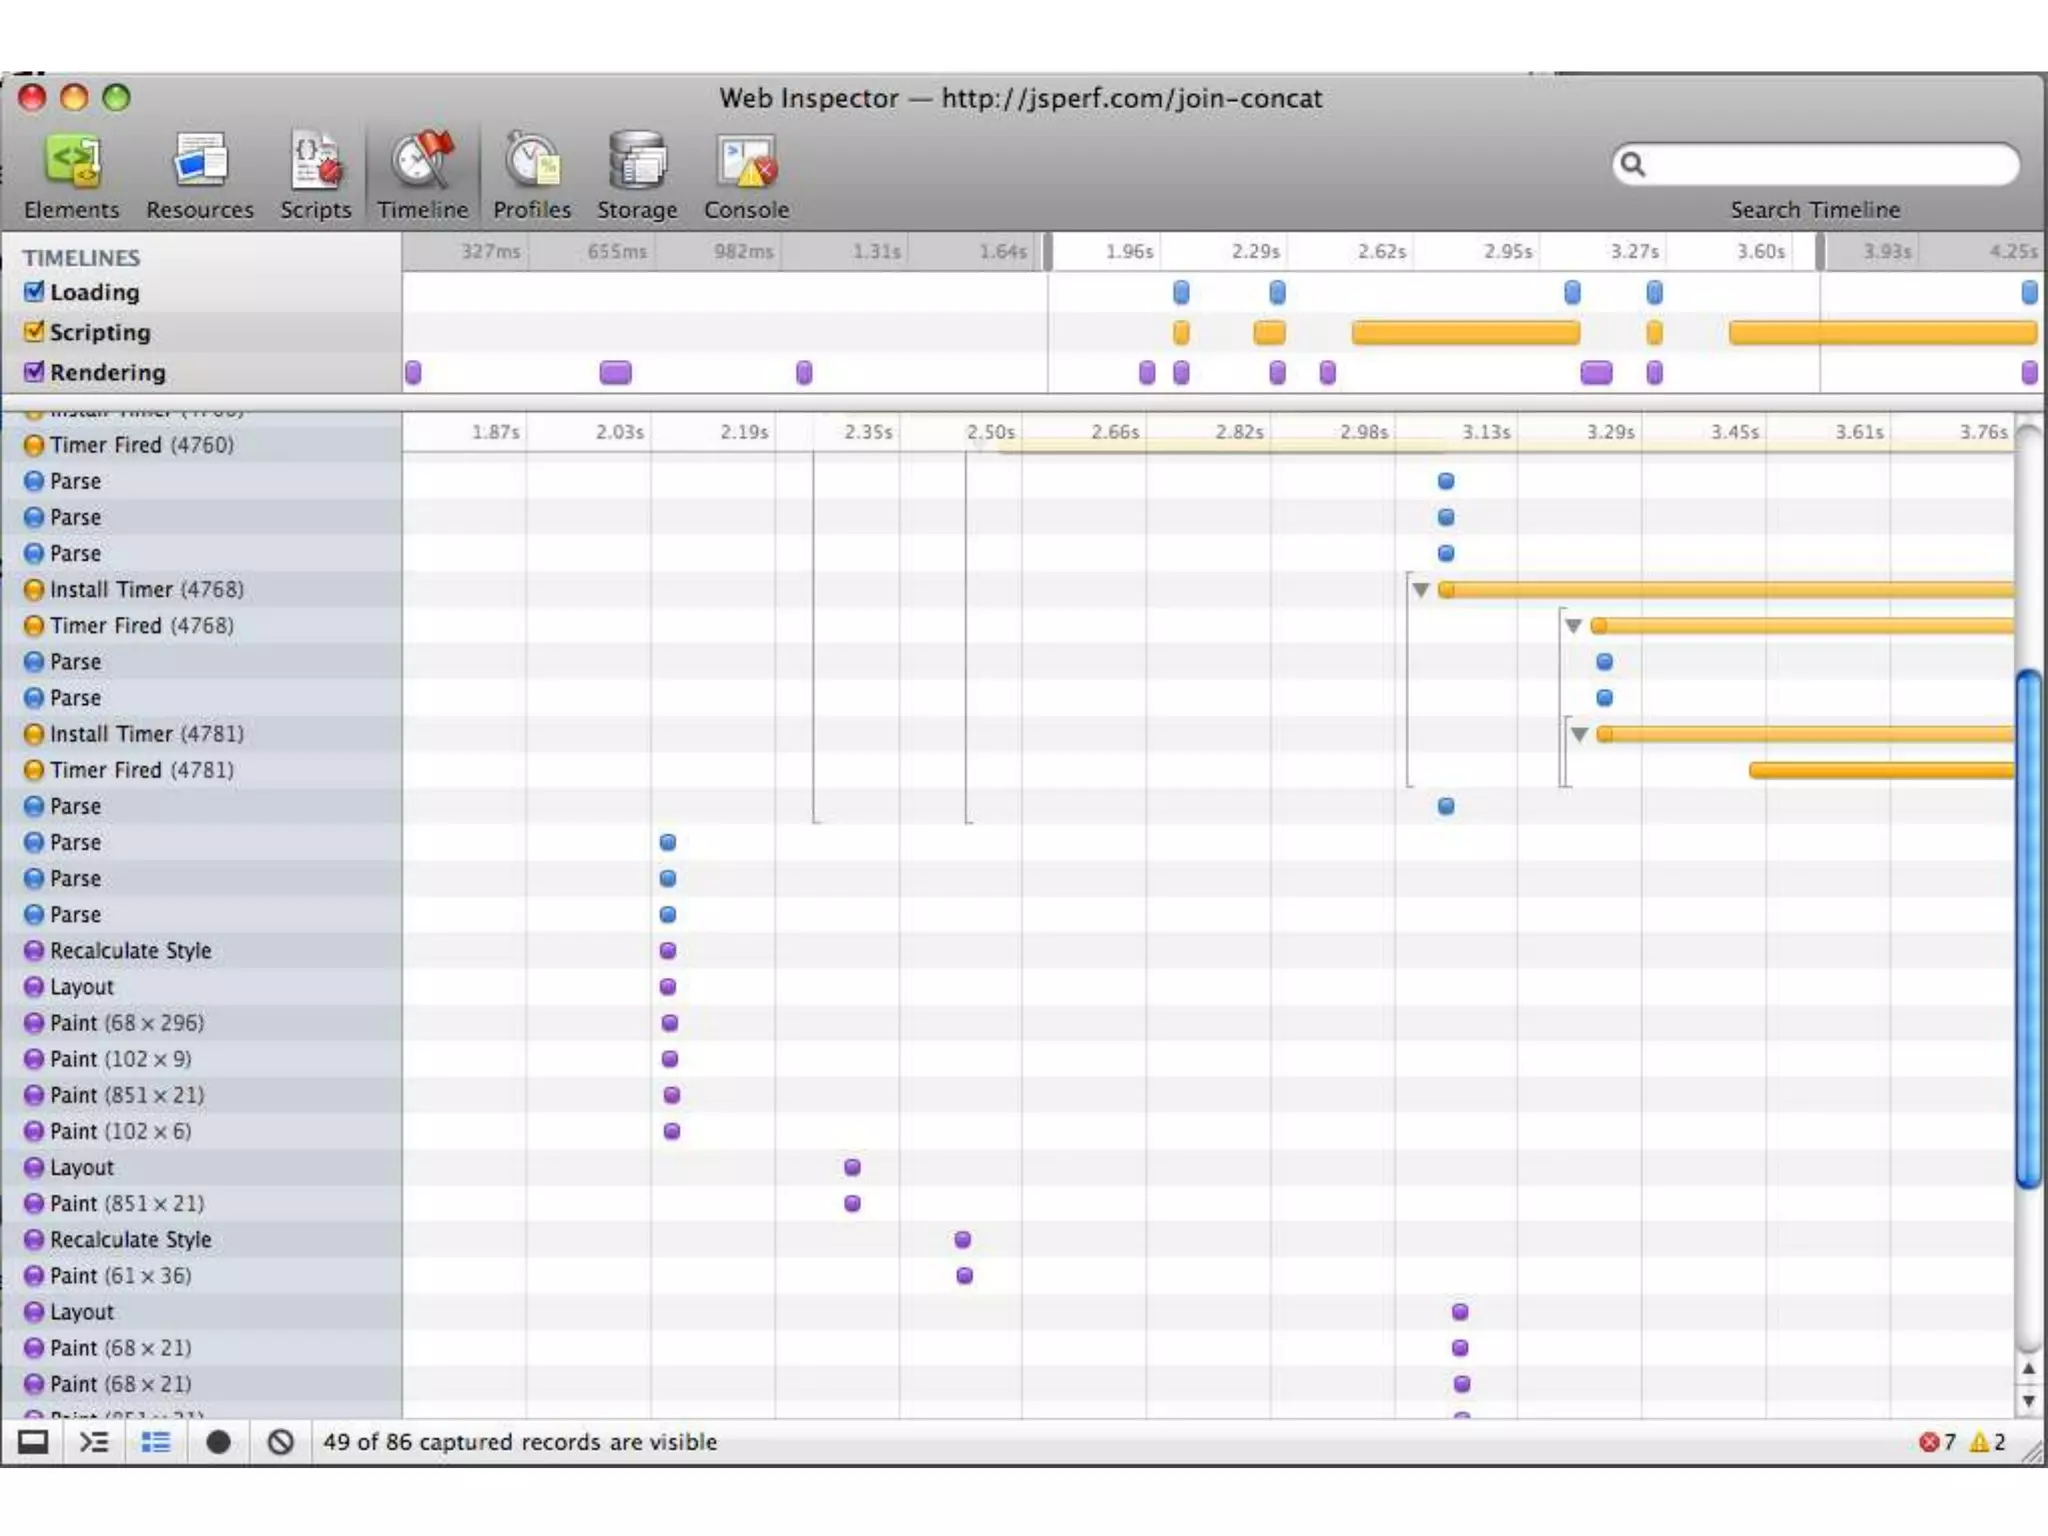Viewport: 2048px width, 1536px height.
Task: Toggle the console drawer icon in status bar
Action: (x=94, y=1442)
